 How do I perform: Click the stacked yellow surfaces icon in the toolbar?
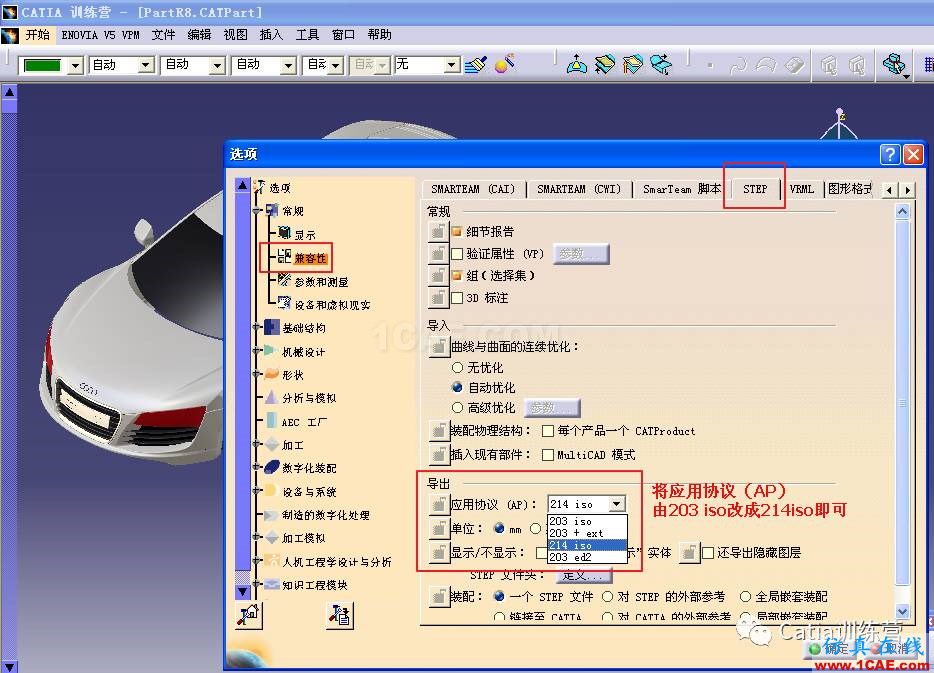pos(605,64)
